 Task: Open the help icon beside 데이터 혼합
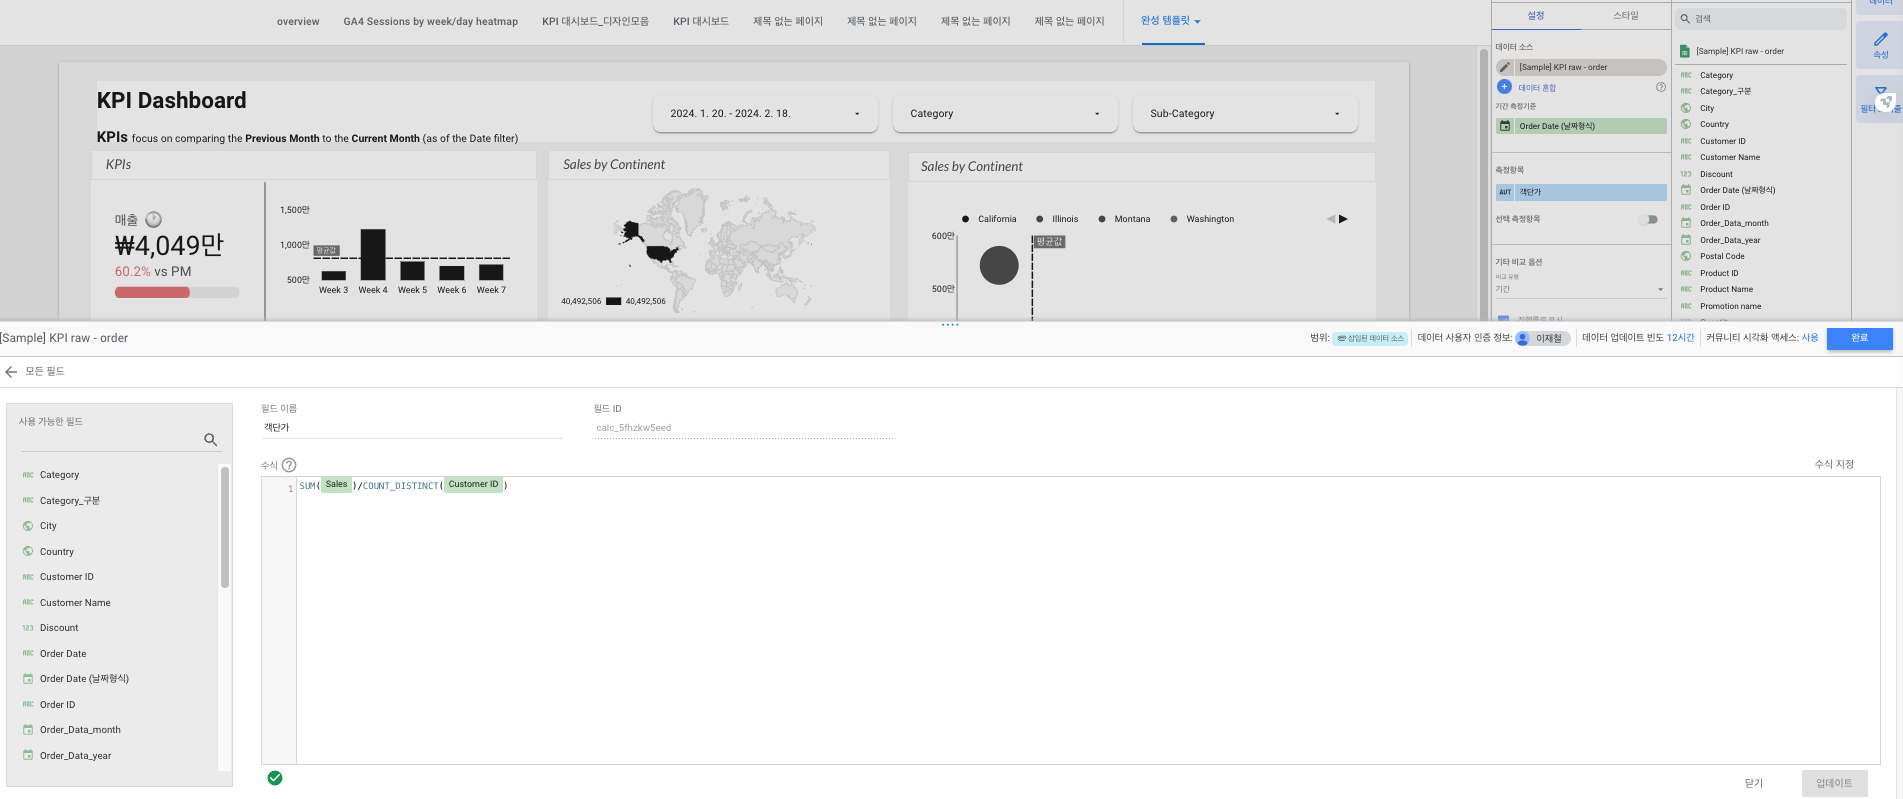pyautogui.click(x=1661, y=87)
